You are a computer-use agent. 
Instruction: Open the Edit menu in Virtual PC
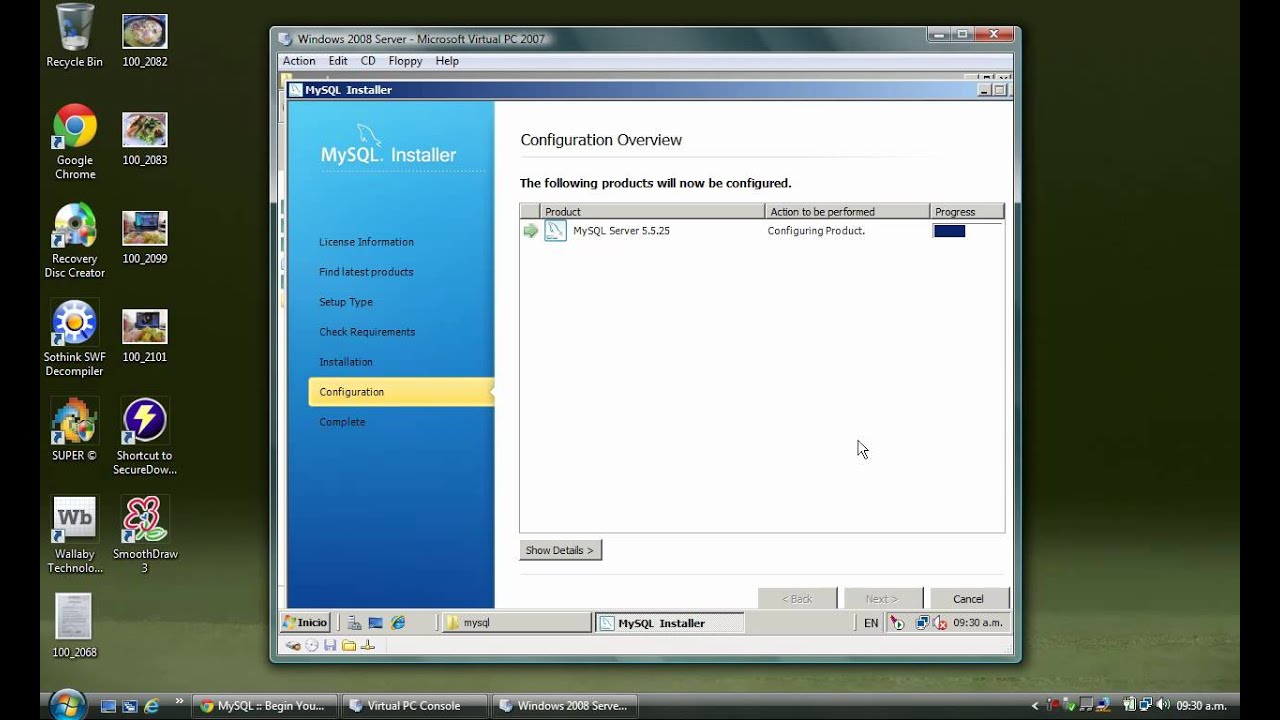tap(338, 61)
